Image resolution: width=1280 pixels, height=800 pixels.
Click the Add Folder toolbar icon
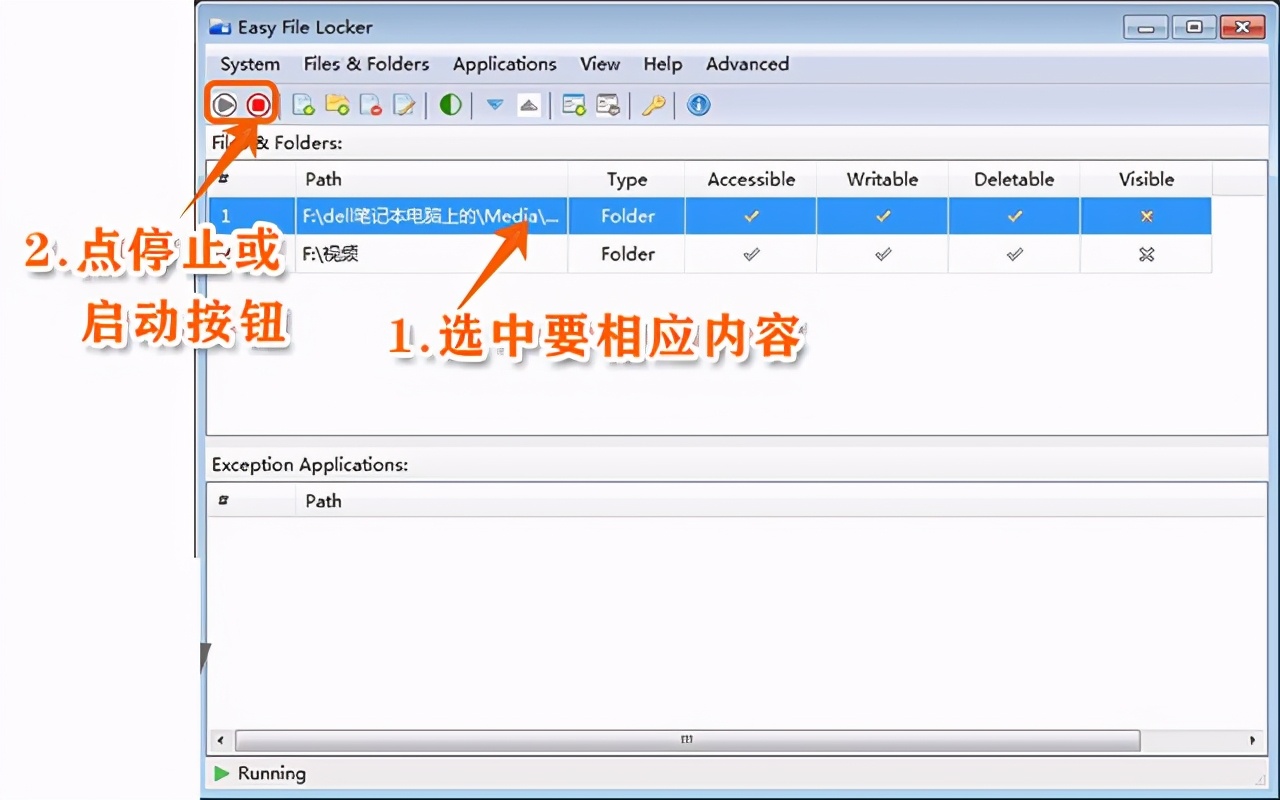tap(338, 104)
